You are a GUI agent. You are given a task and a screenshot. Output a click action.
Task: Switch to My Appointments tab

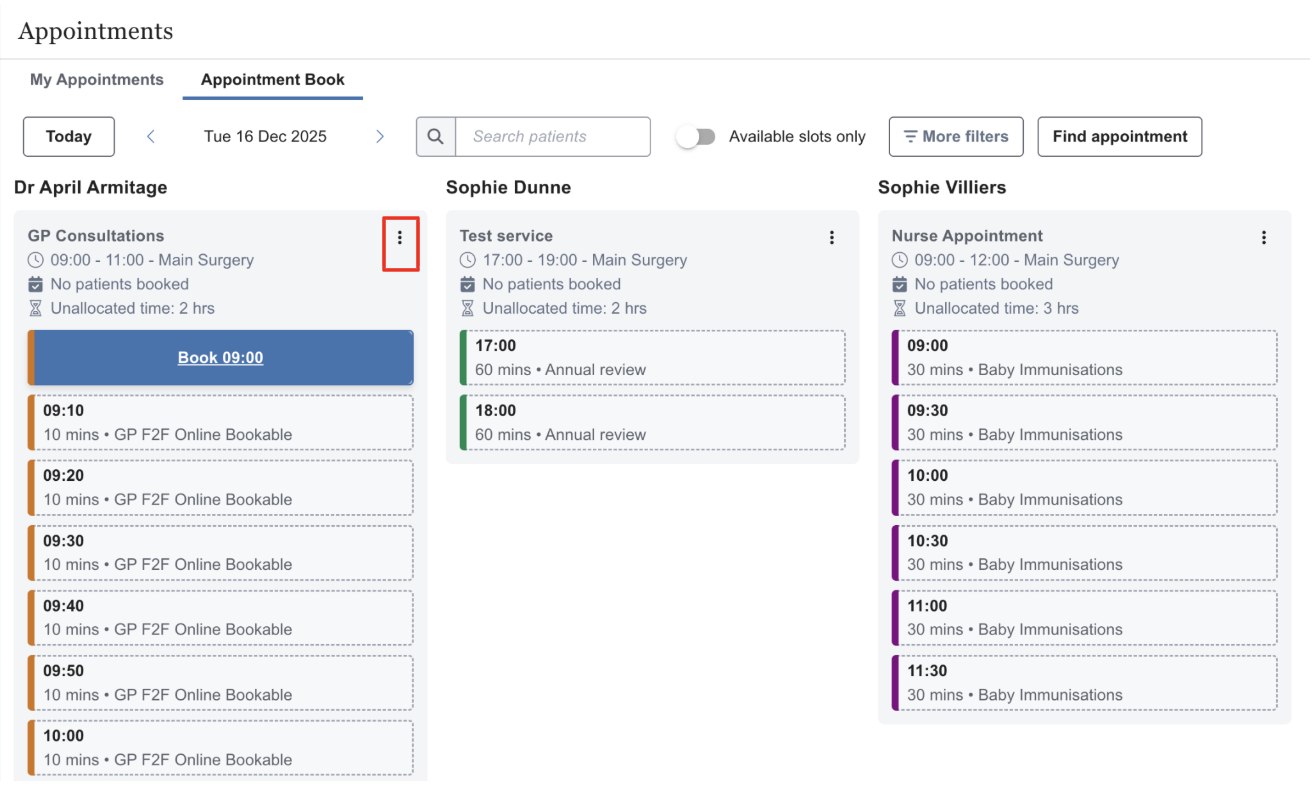pyautogui.click(x=97, y=80)
